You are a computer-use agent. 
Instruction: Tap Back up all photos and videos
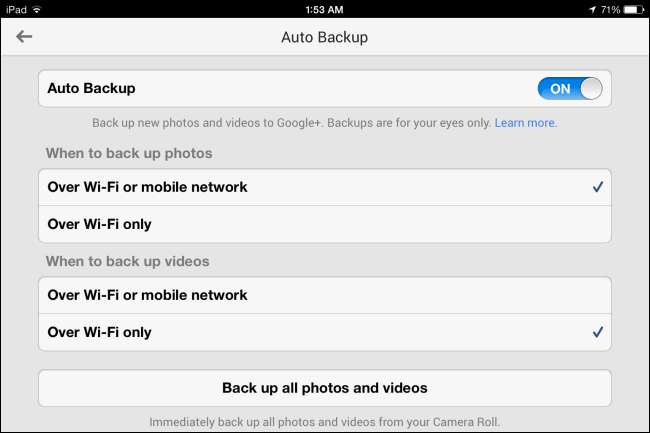[x=325, y=388]
